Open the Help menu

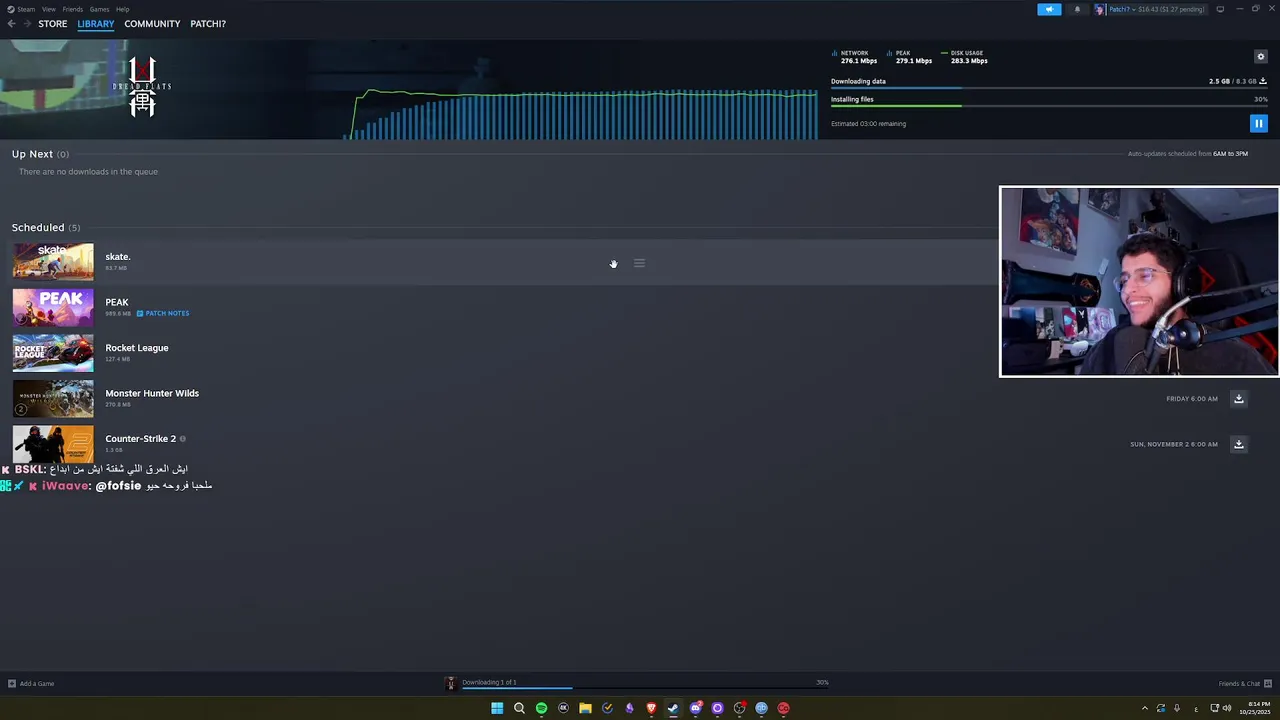(122, 9)
